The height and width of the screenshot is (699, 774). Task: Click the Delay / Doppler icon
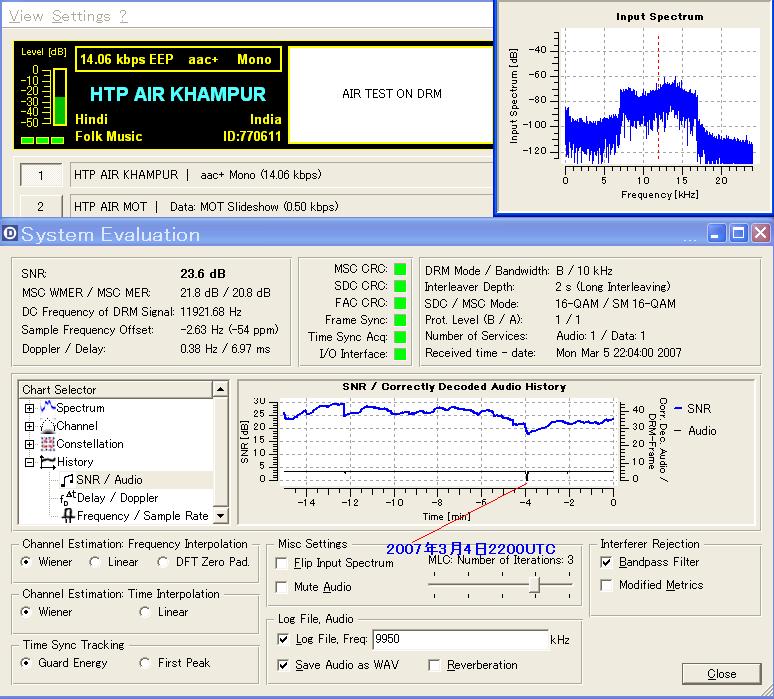click(68, 498)
